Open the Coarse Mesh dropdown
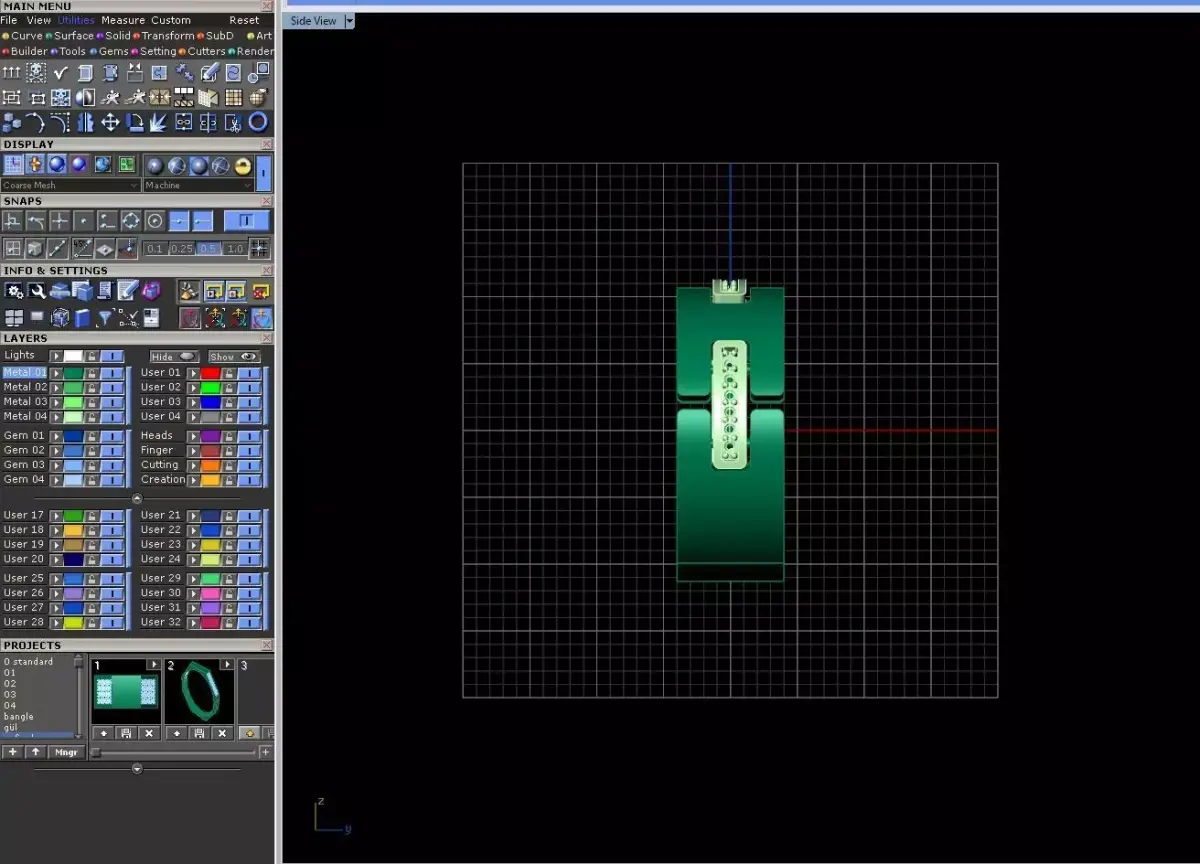The width and height of the screenshot is (1200, 864). (71, 185)
